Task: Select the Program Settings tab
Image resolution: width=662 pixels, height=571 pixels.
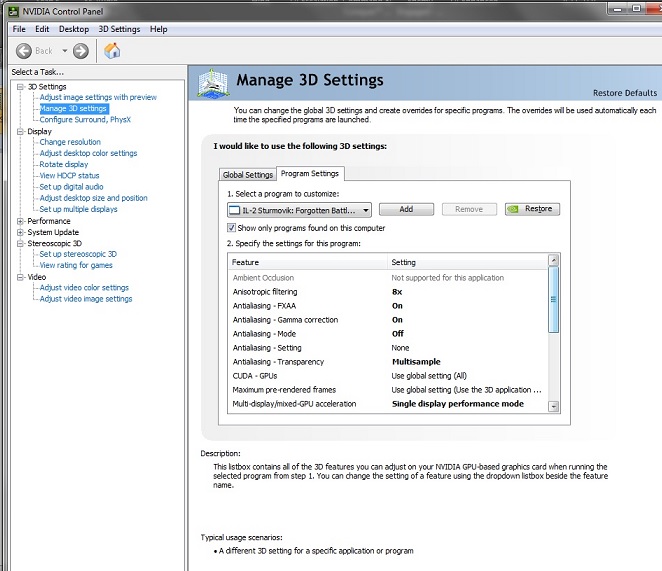Action: click(x=310, y=174)
